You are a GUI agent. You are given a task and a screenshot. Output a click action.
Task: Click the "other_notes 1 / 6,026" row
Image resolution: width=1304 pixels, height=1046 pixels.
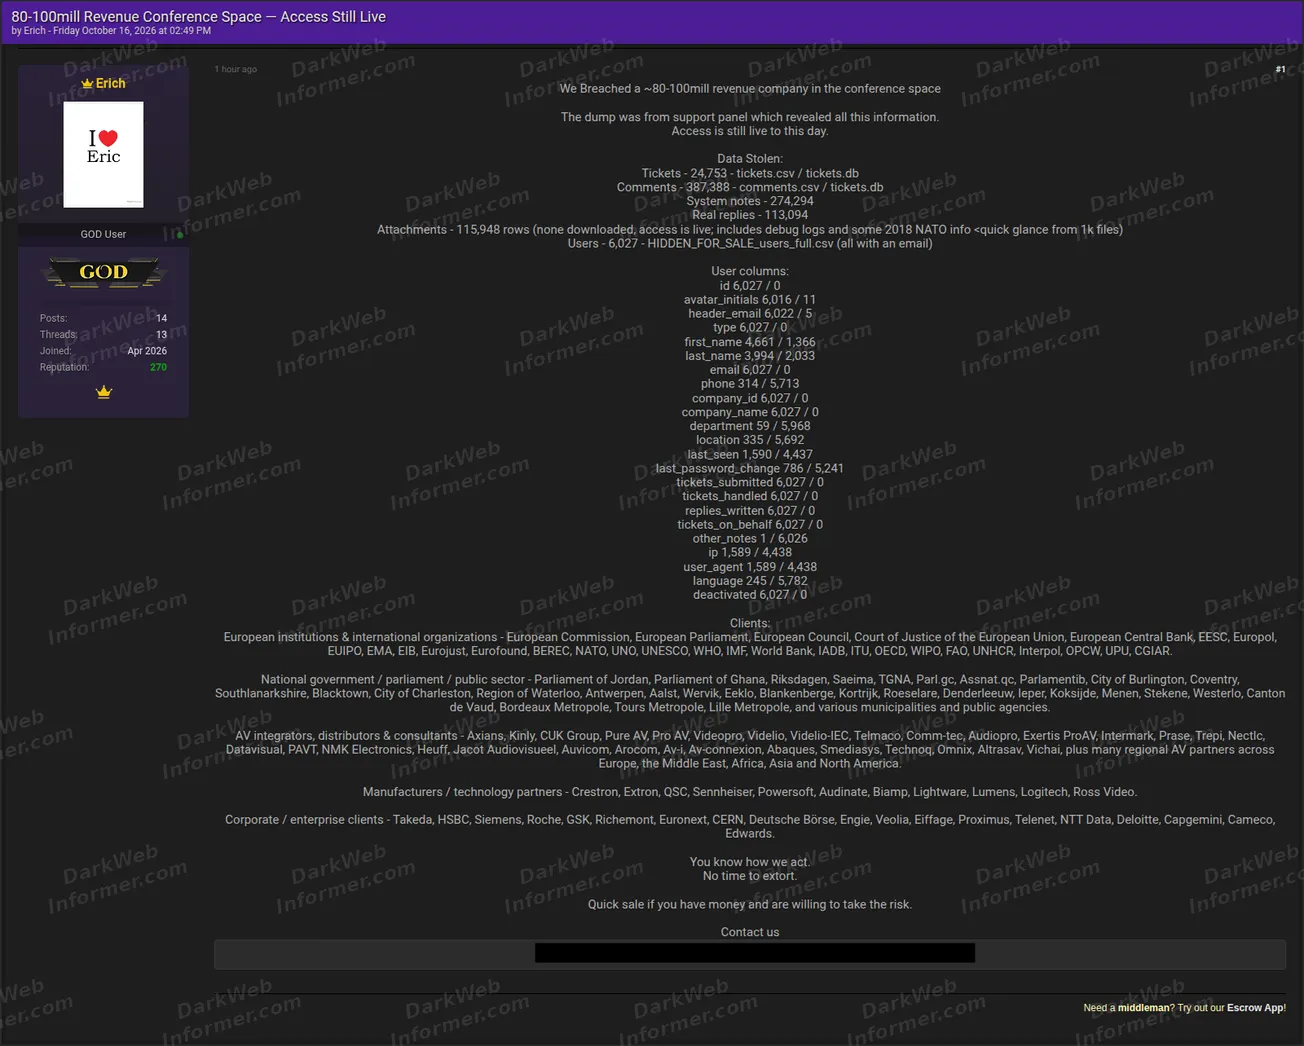750,539
